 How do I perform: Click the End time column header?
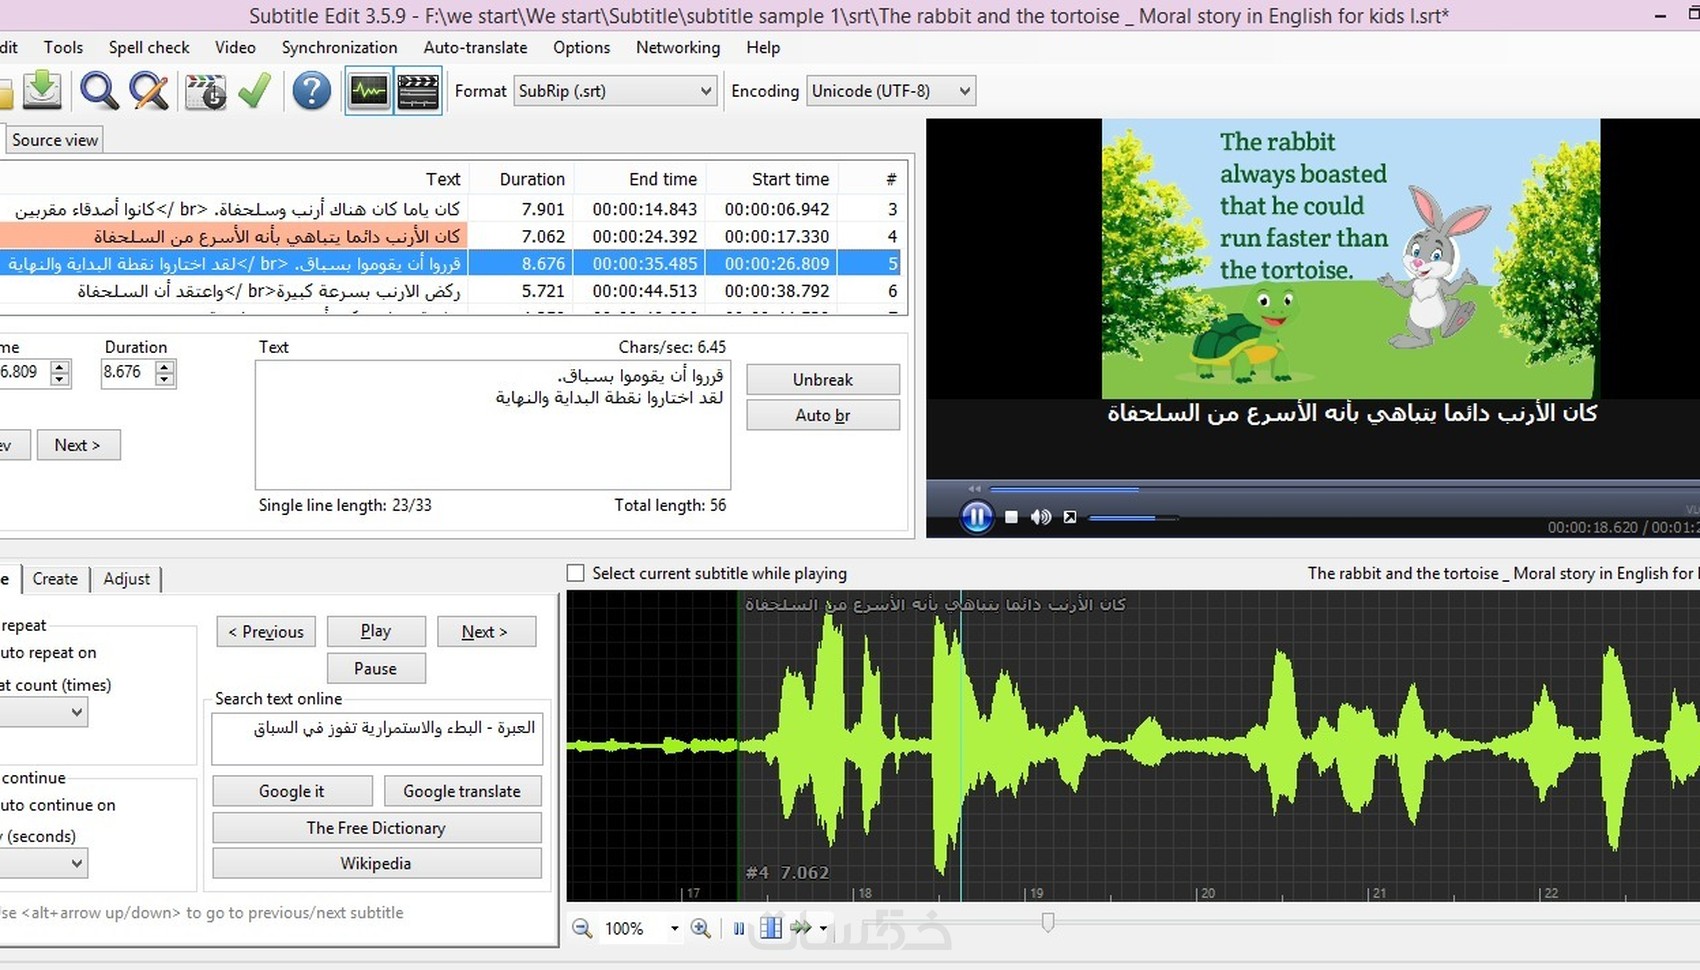[x=641, y=179]
